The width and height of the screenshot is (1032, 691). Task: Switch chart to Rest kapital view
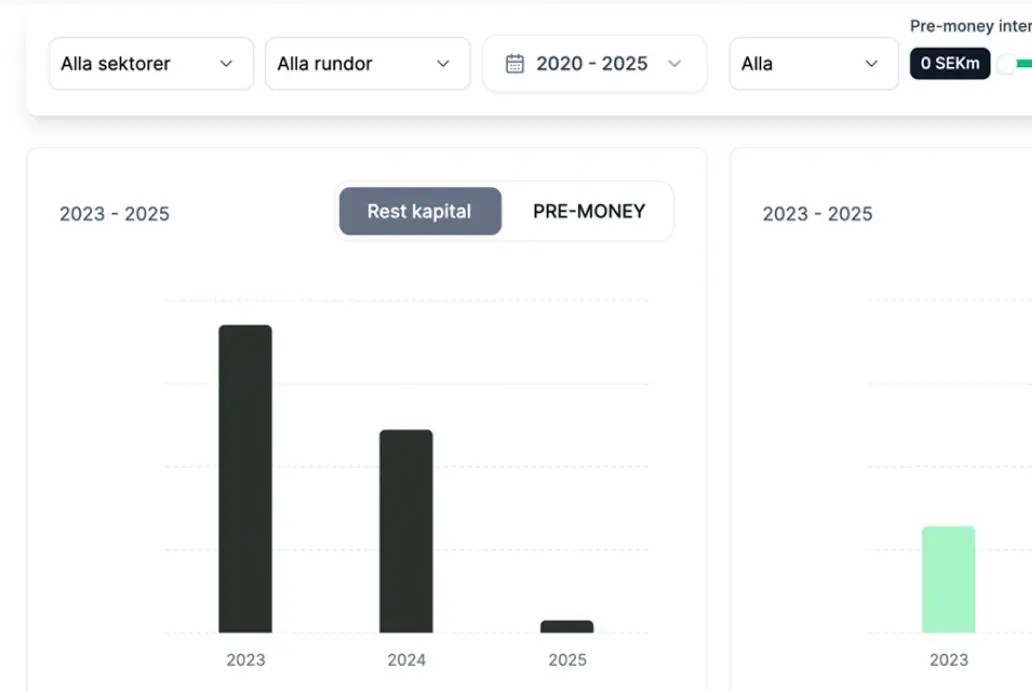pos(420,211)
